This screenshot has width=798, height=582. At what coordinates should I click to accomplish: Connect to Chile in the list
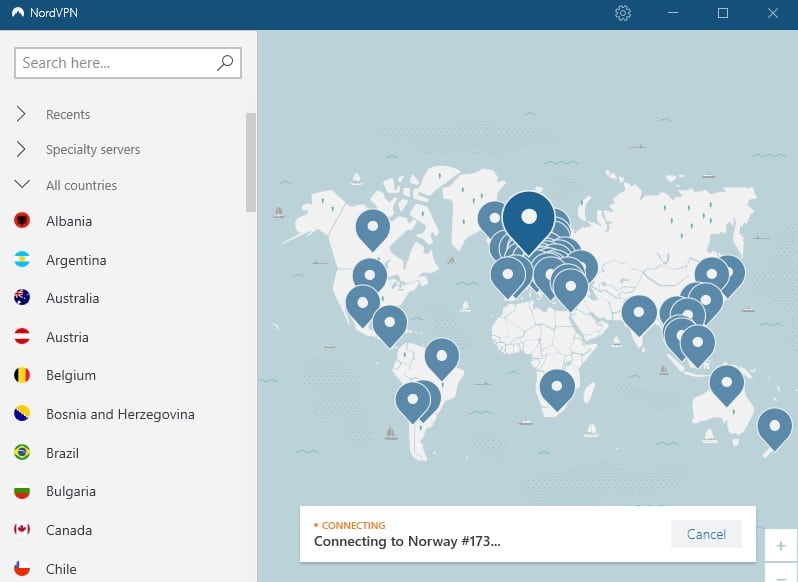pos(61,569)
